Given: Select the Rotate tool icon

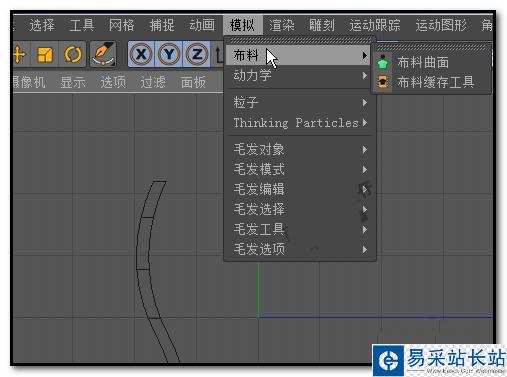Looking at the screenshot, I should [73, 54].
